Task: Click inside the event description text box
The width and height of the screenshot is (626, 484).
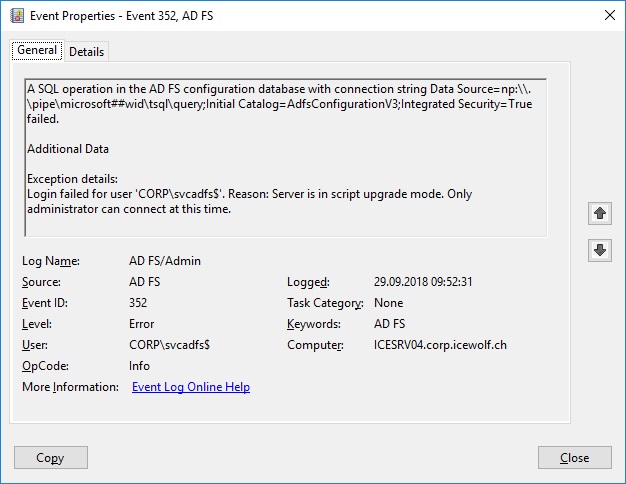Action: point(285,157)
